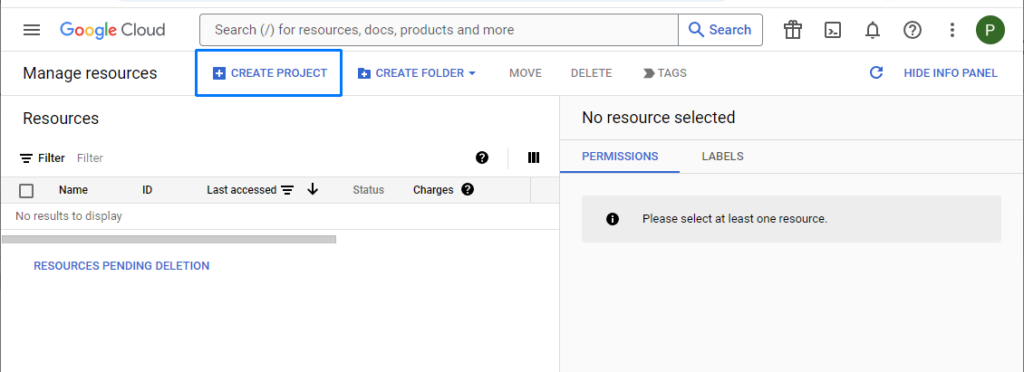Open the gift box free trial icon
The height and width of the screenshot is (372, 1024).
pos(793,30)
